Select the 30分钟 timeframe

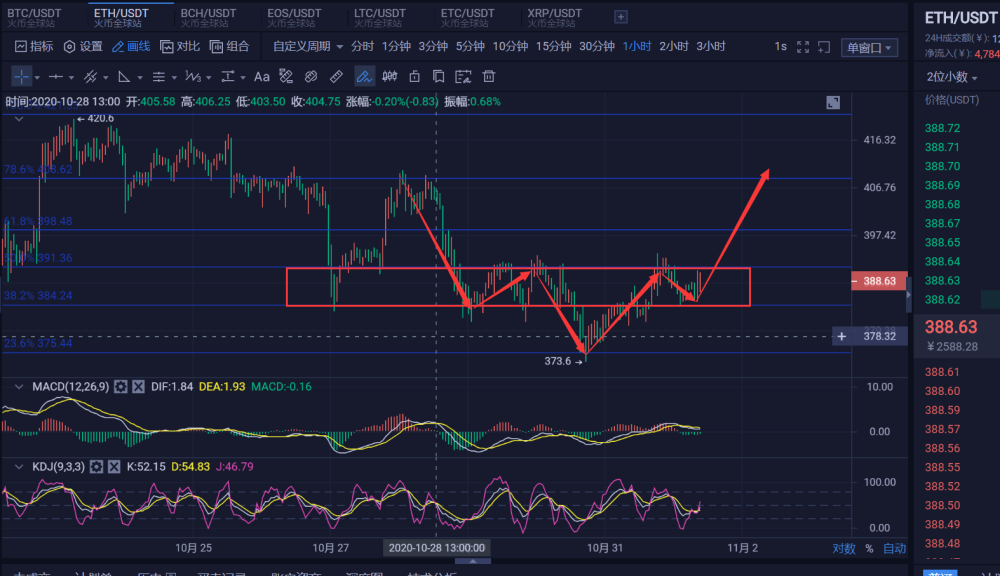597,47
